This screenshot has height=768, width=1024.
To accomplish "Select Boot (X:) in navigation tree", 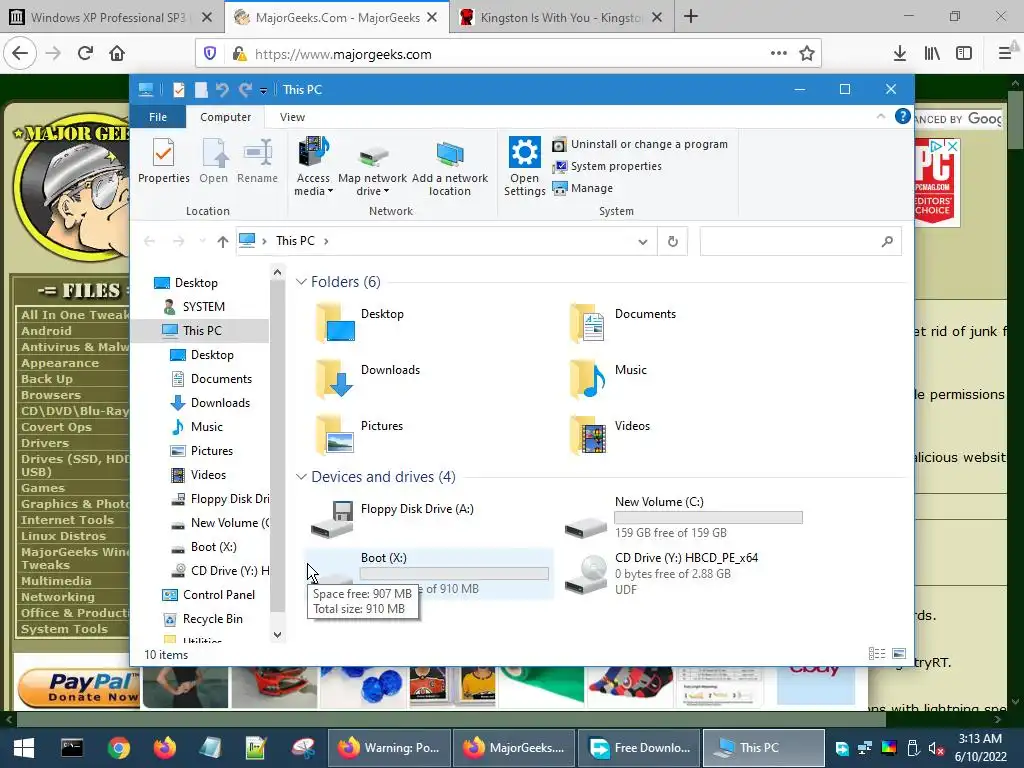I will click(213, 547).
